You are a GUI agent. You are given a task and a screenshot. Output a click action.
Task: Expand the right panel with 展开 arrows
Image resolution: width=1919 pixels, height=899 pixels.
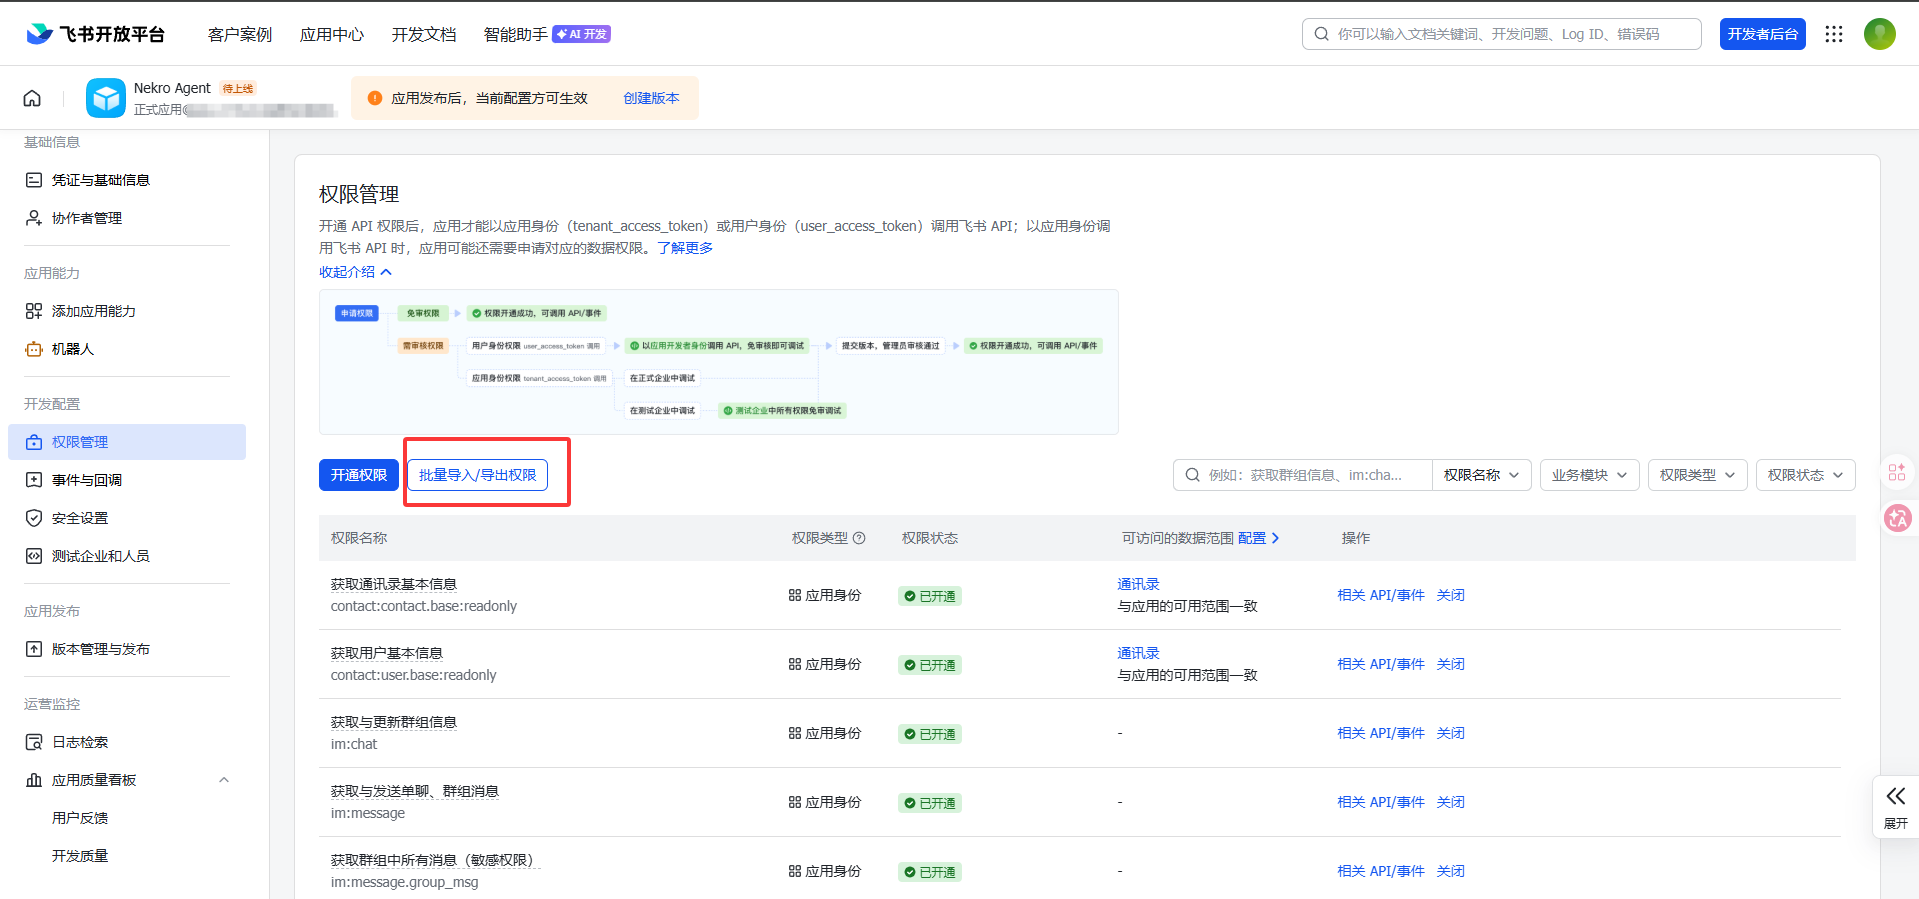coord(1895,806)
